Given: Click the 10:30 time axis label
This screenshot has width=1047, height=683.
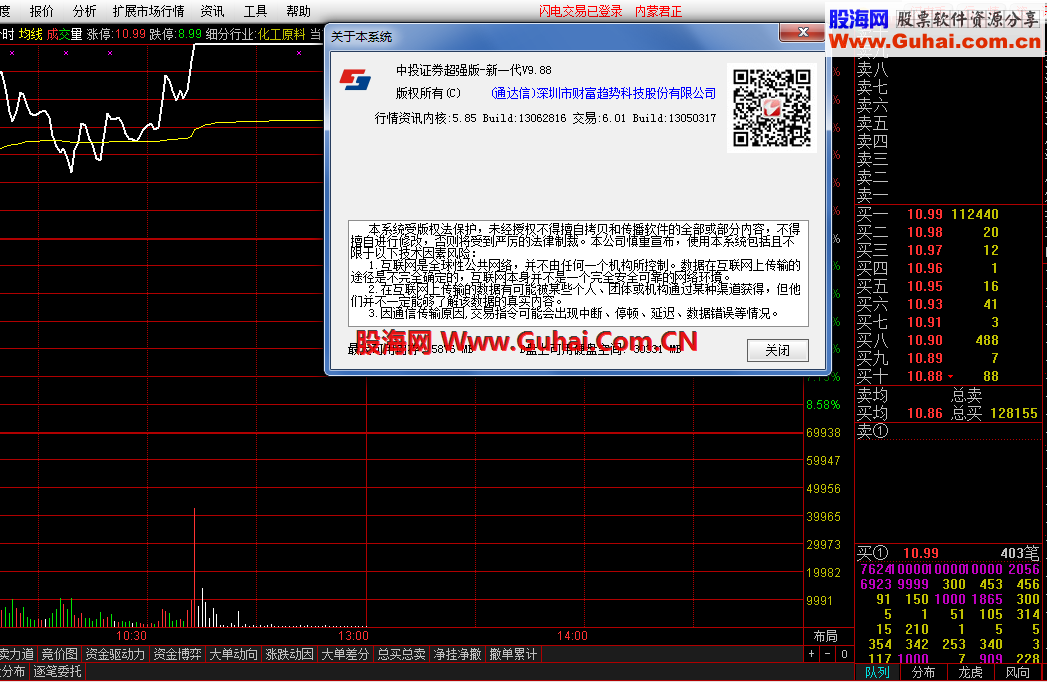Looking at the screenshot, I should 132,636.
